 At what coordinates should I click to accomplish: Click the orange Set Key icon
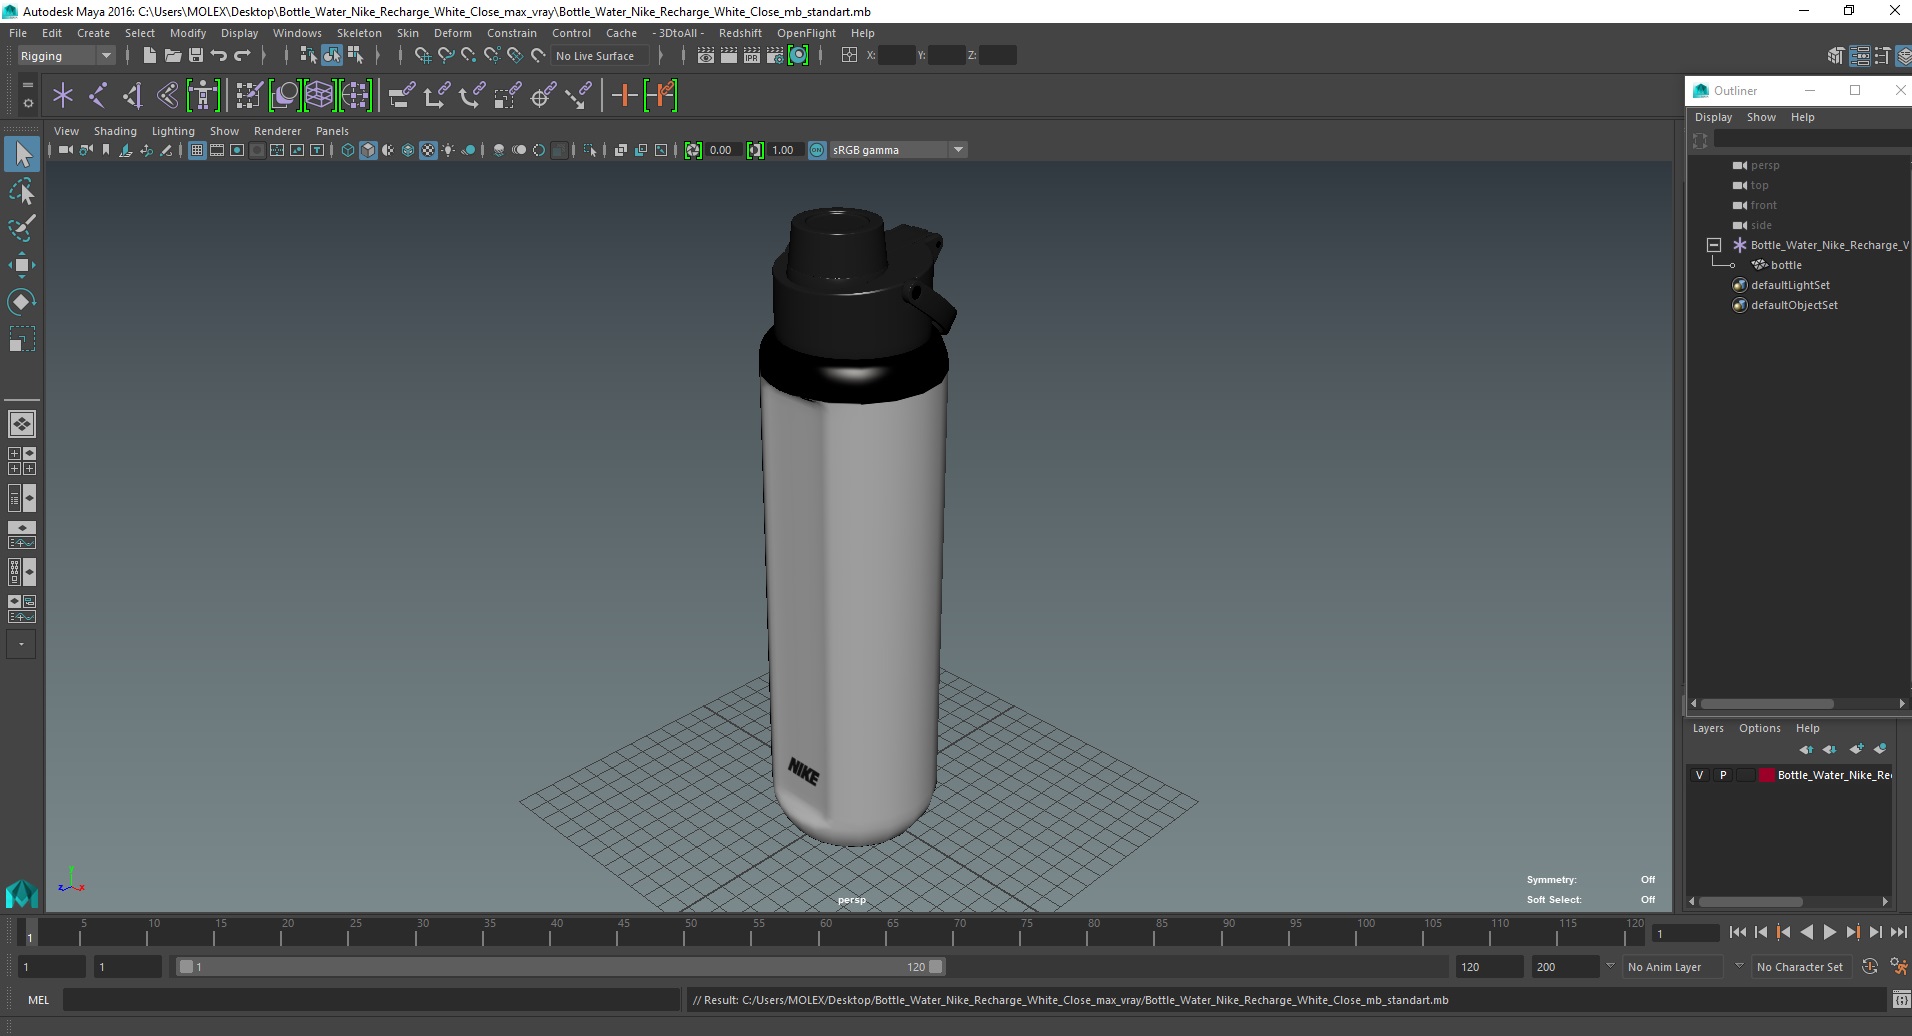[624, 95]
